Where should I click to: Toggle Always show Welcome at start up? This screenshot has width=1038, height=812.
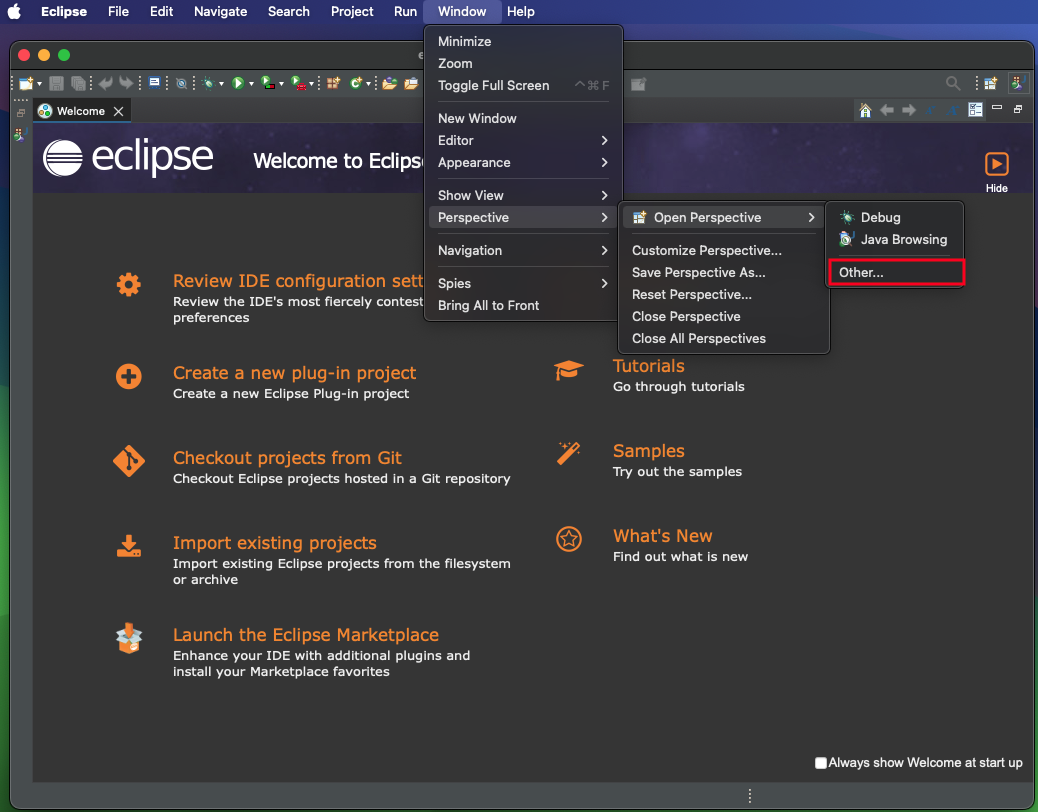[x=821, y=762]
